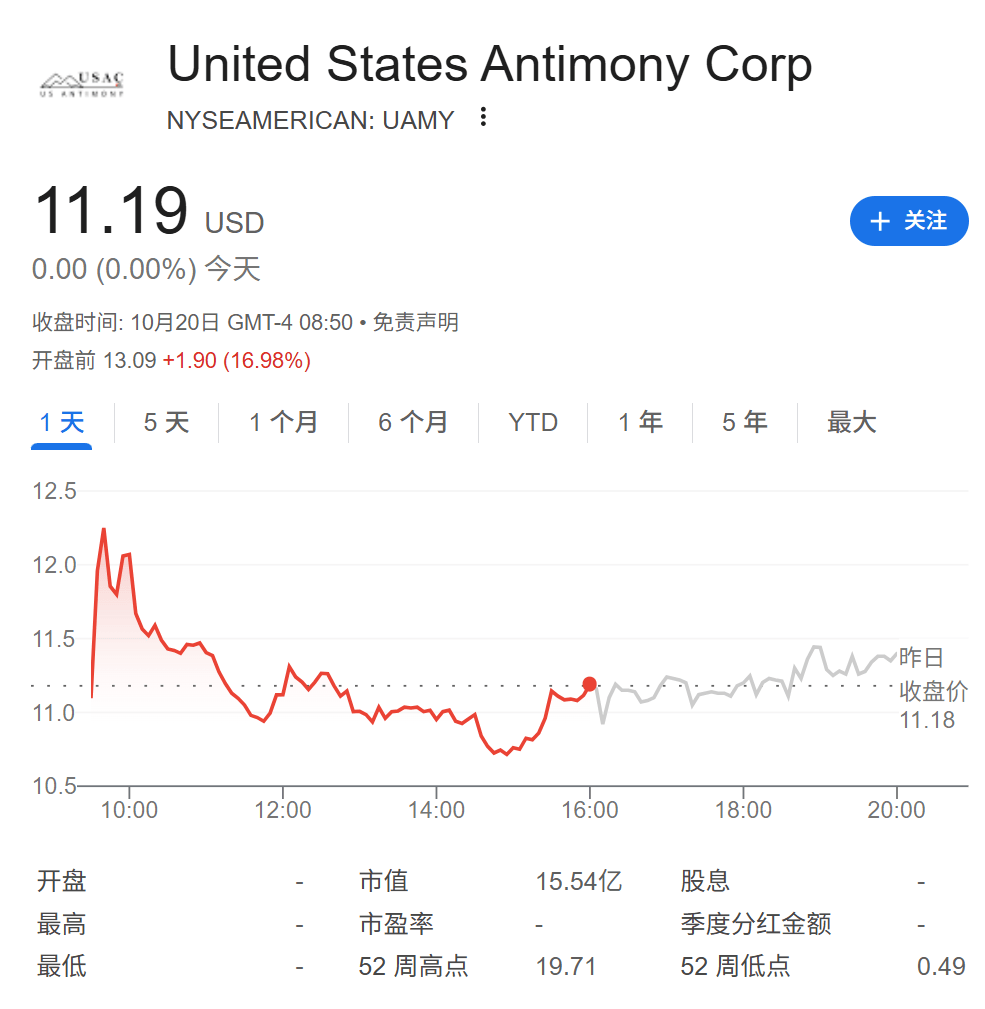The width and height of the screenshot is (985, 1009).
Task: Switch chart to YTD range
Action: pyautogui.click(x=532, y=423)
